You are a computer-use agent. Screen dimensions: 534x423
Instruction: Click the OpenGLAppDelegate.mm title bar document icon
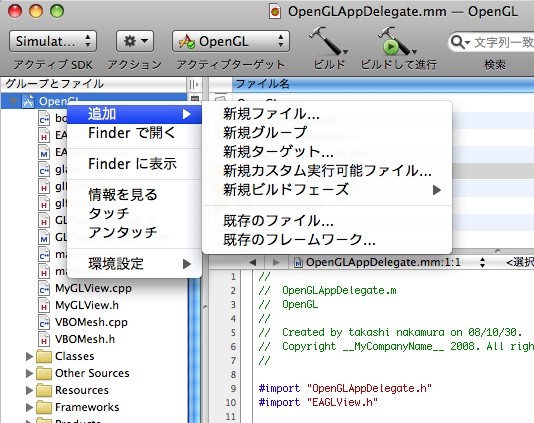pos(275,12)
